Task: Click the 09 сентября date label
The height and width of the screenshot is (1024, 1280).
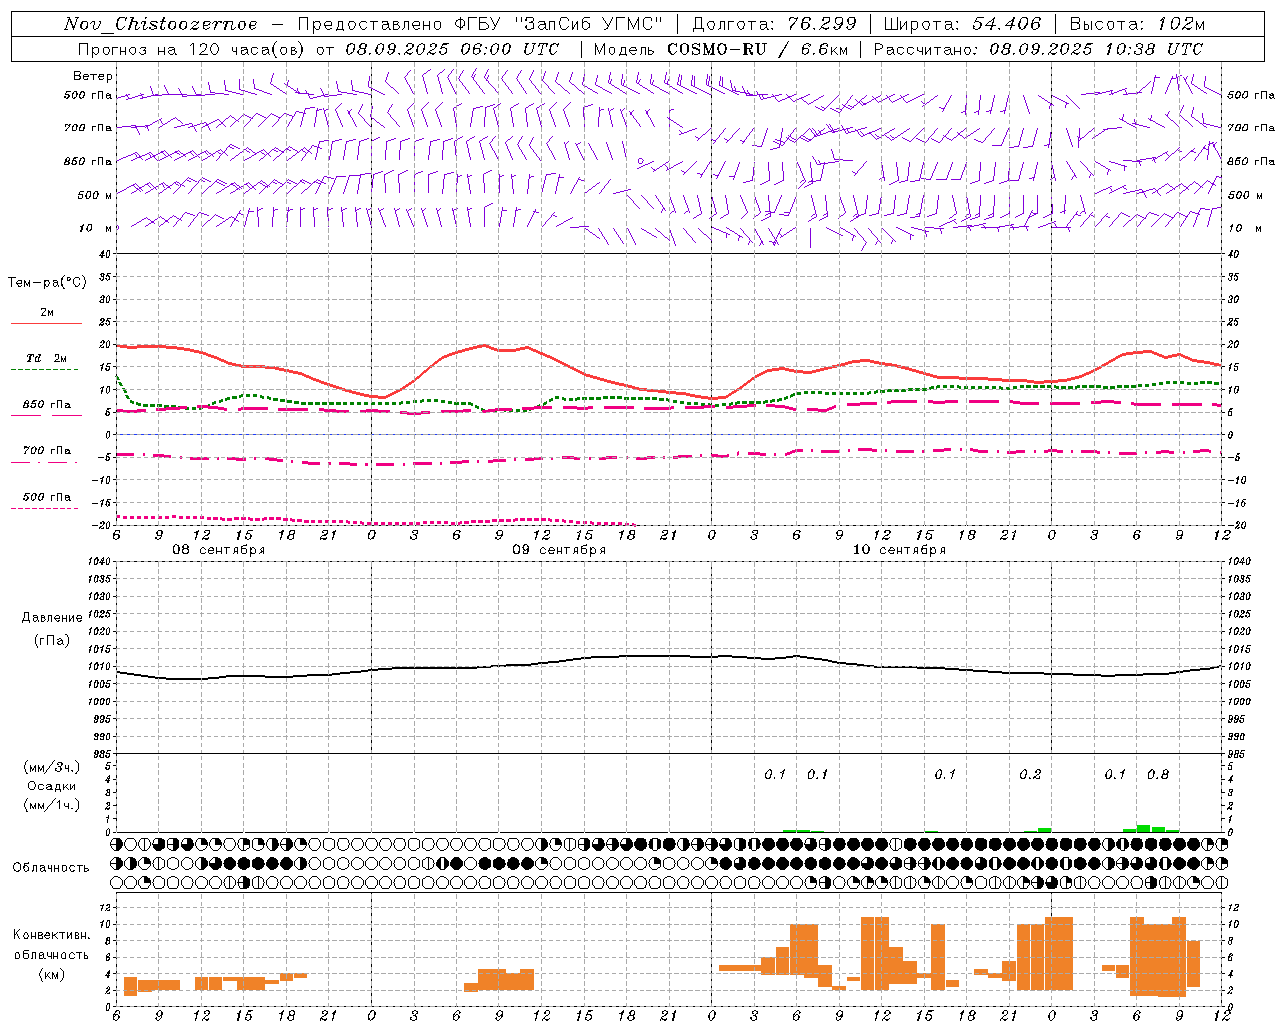Action: click(x=559, y=550)
